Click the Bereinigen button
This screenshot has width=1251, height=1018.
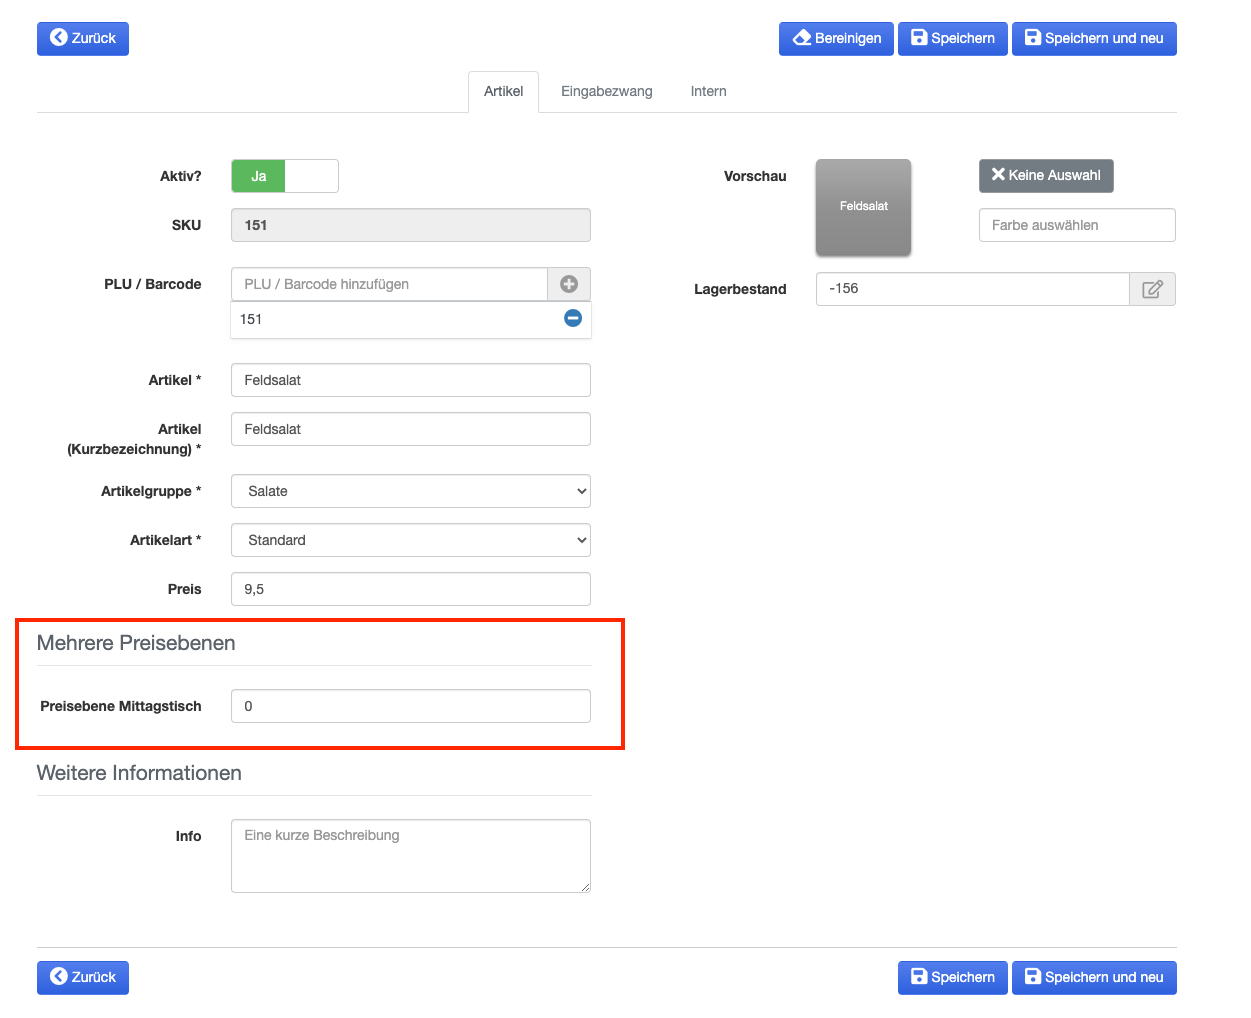pos(836,38)
